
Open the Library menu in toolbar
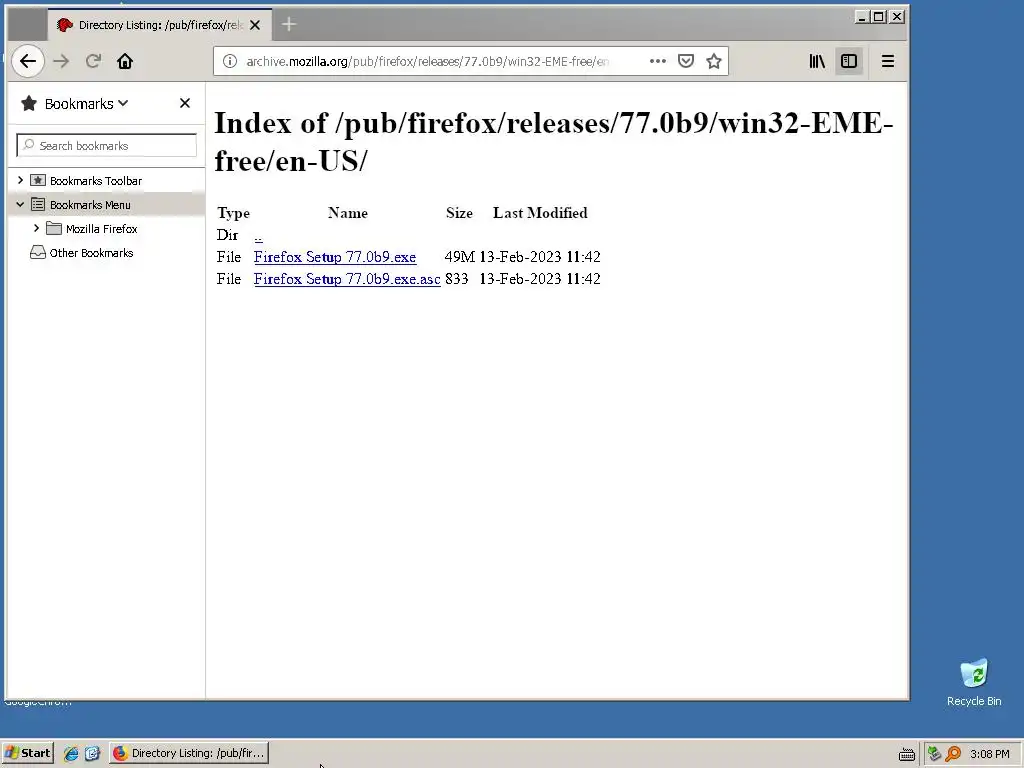click(x=817, y=61)
